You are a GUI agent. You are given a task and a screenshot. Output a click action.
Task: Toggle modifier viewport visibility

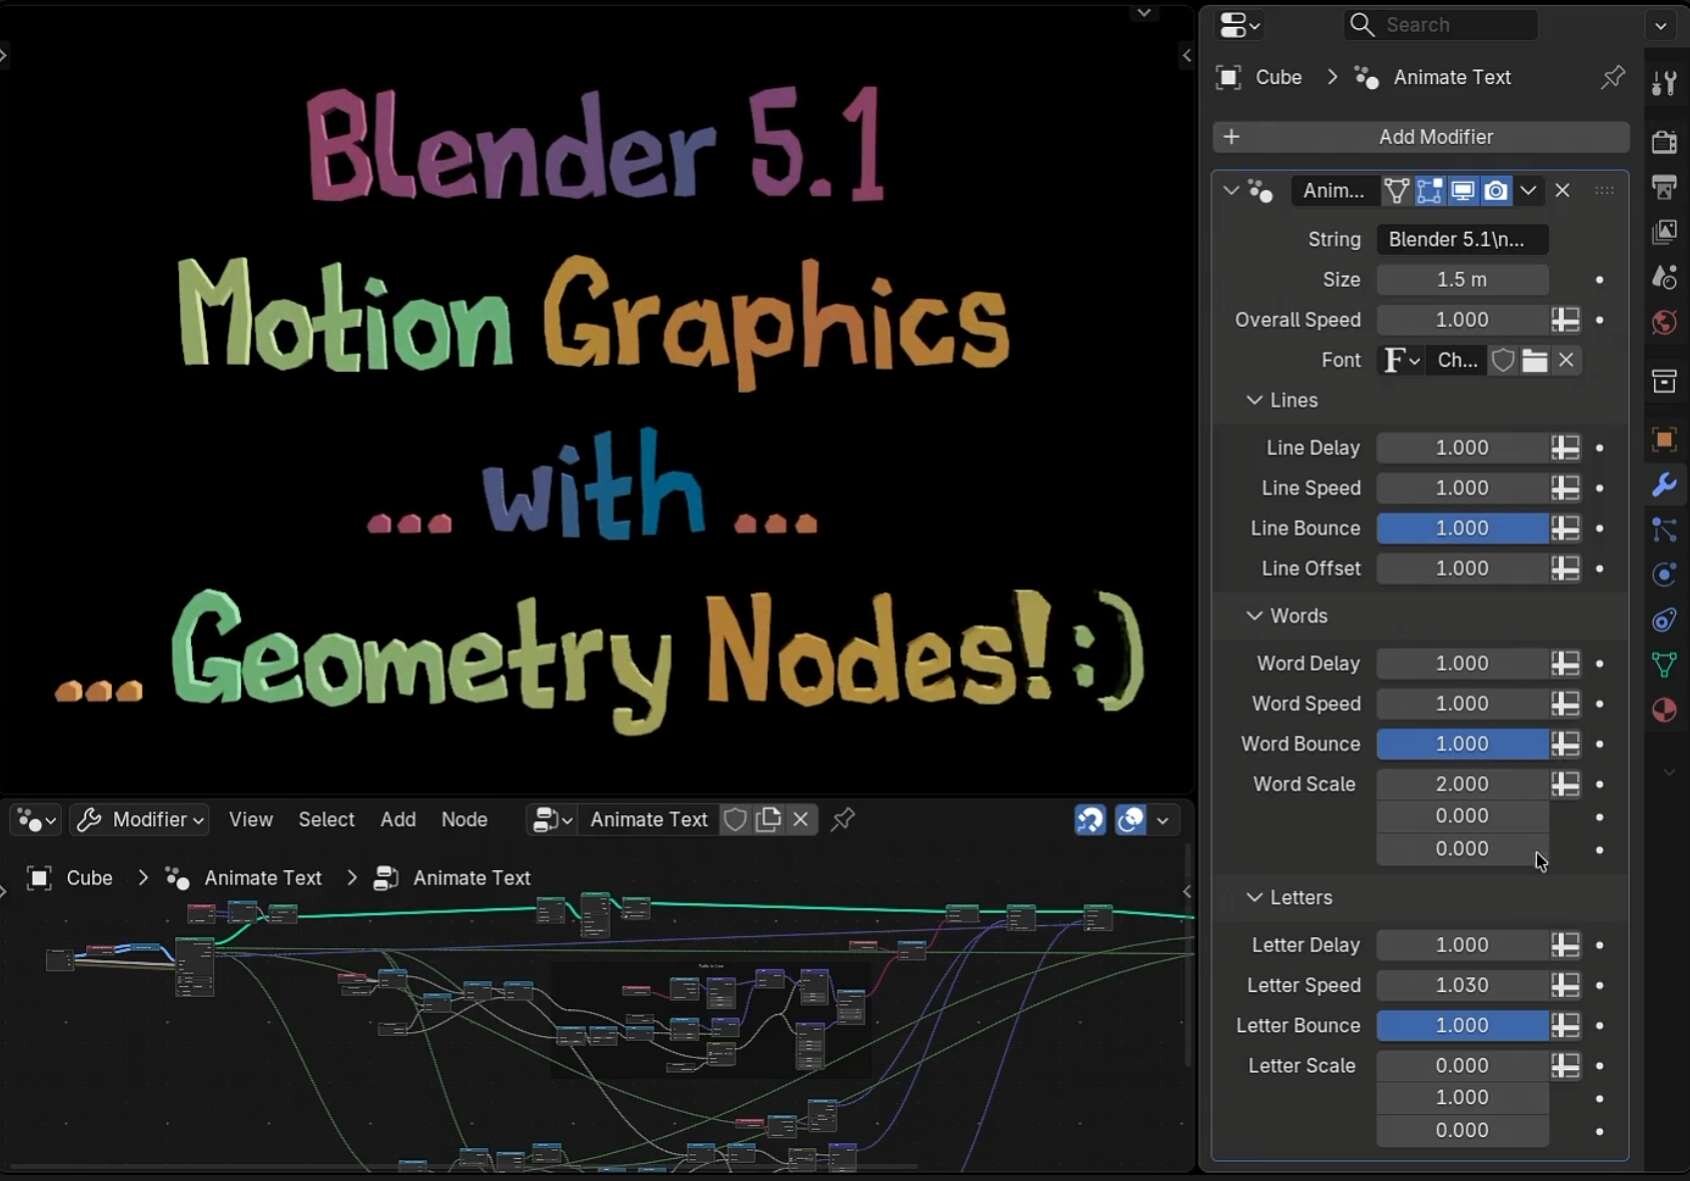pyautogui.click(x=1462, y=191)
